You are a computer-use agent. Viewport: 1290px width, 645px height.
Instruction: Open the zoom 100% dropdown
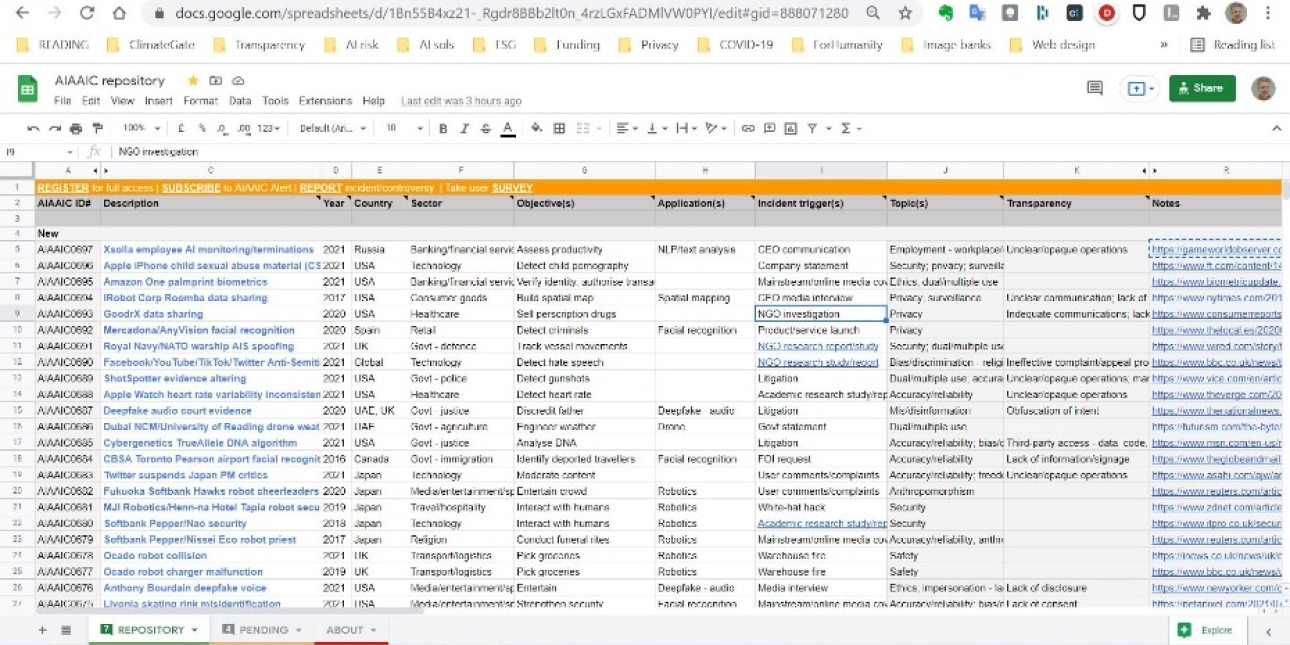point(141,128)
